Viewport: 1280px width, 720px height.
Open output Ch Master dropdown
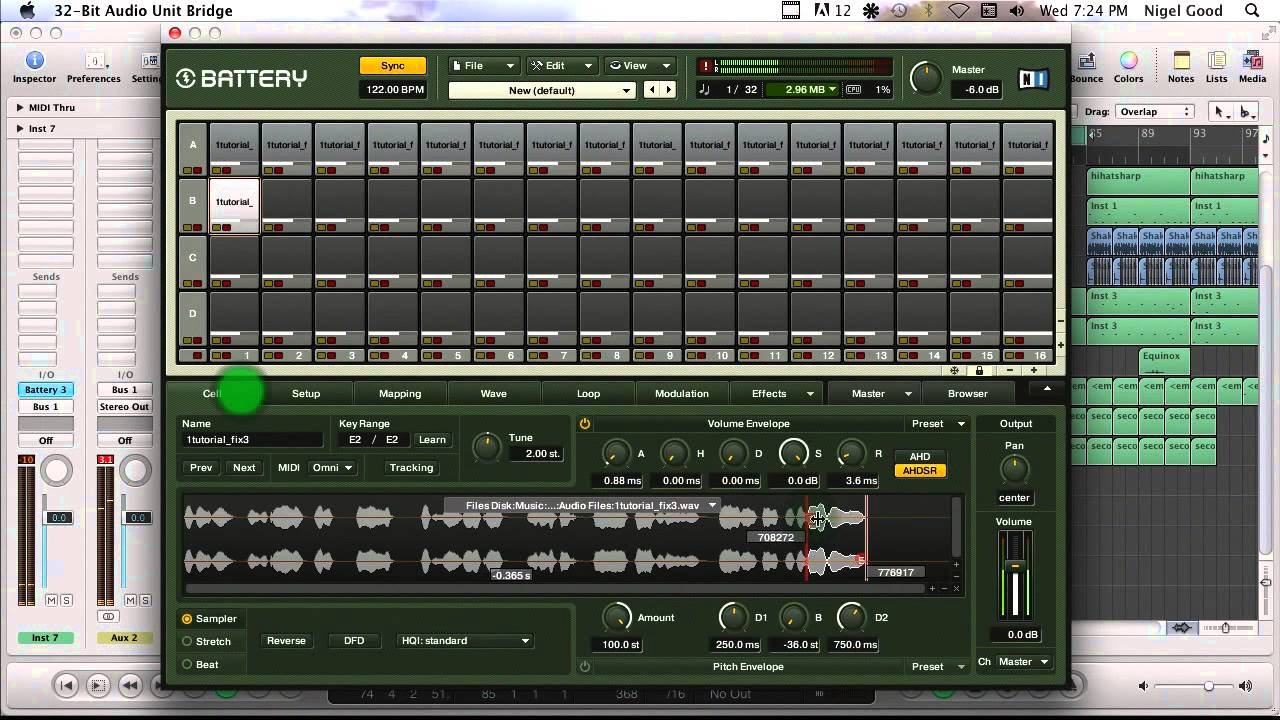[x=1023, y=662]
